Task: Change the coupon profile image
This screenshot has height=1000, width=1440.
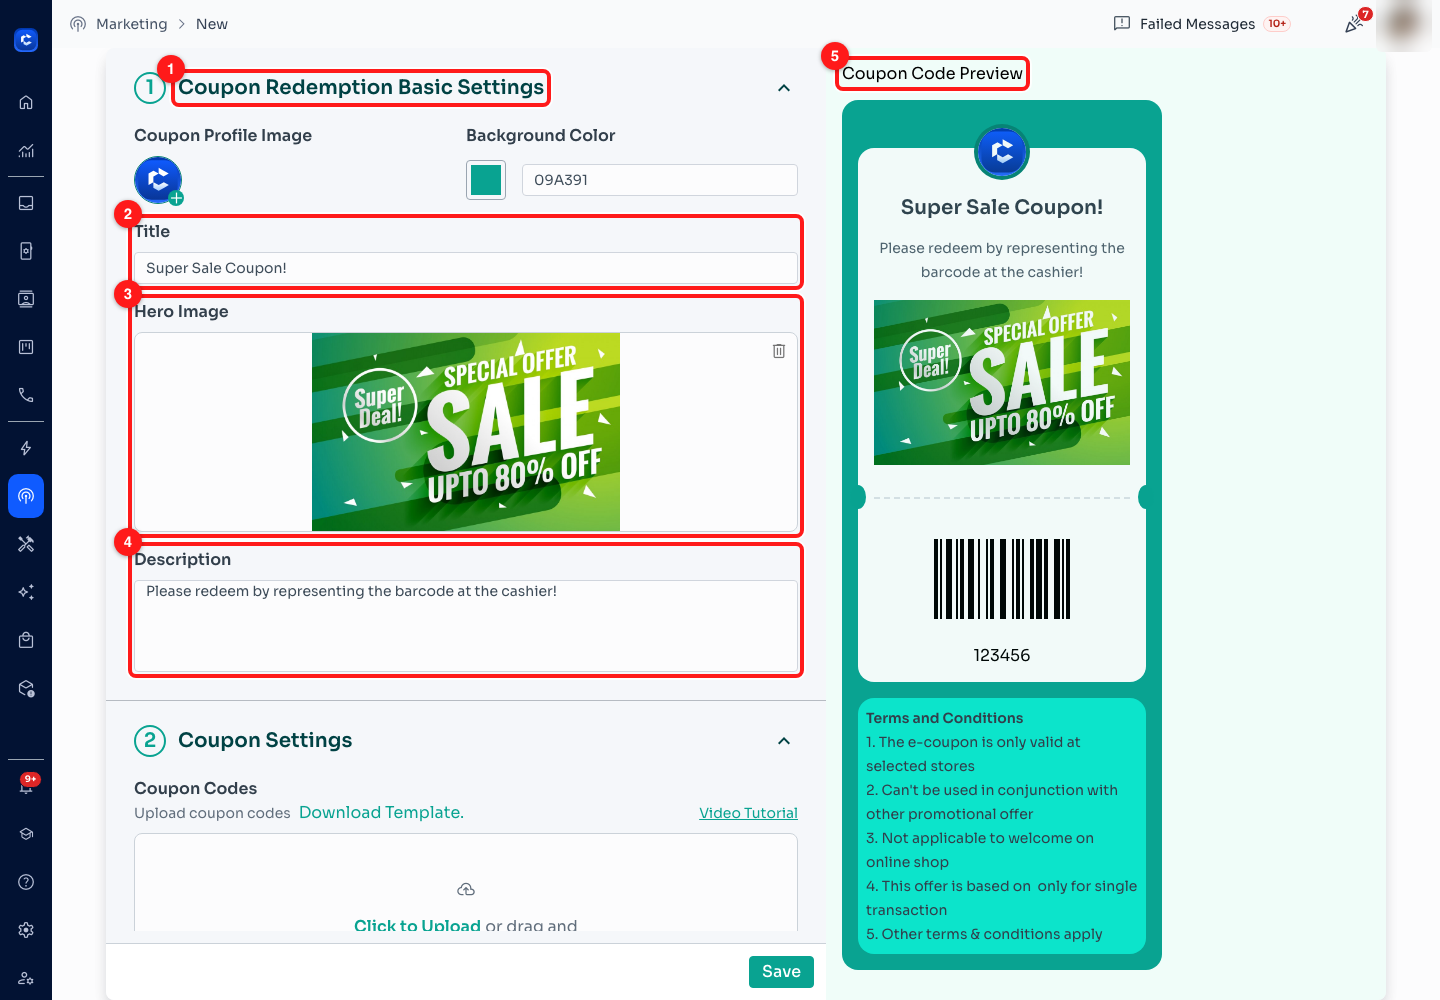Action: pos(158,181)
